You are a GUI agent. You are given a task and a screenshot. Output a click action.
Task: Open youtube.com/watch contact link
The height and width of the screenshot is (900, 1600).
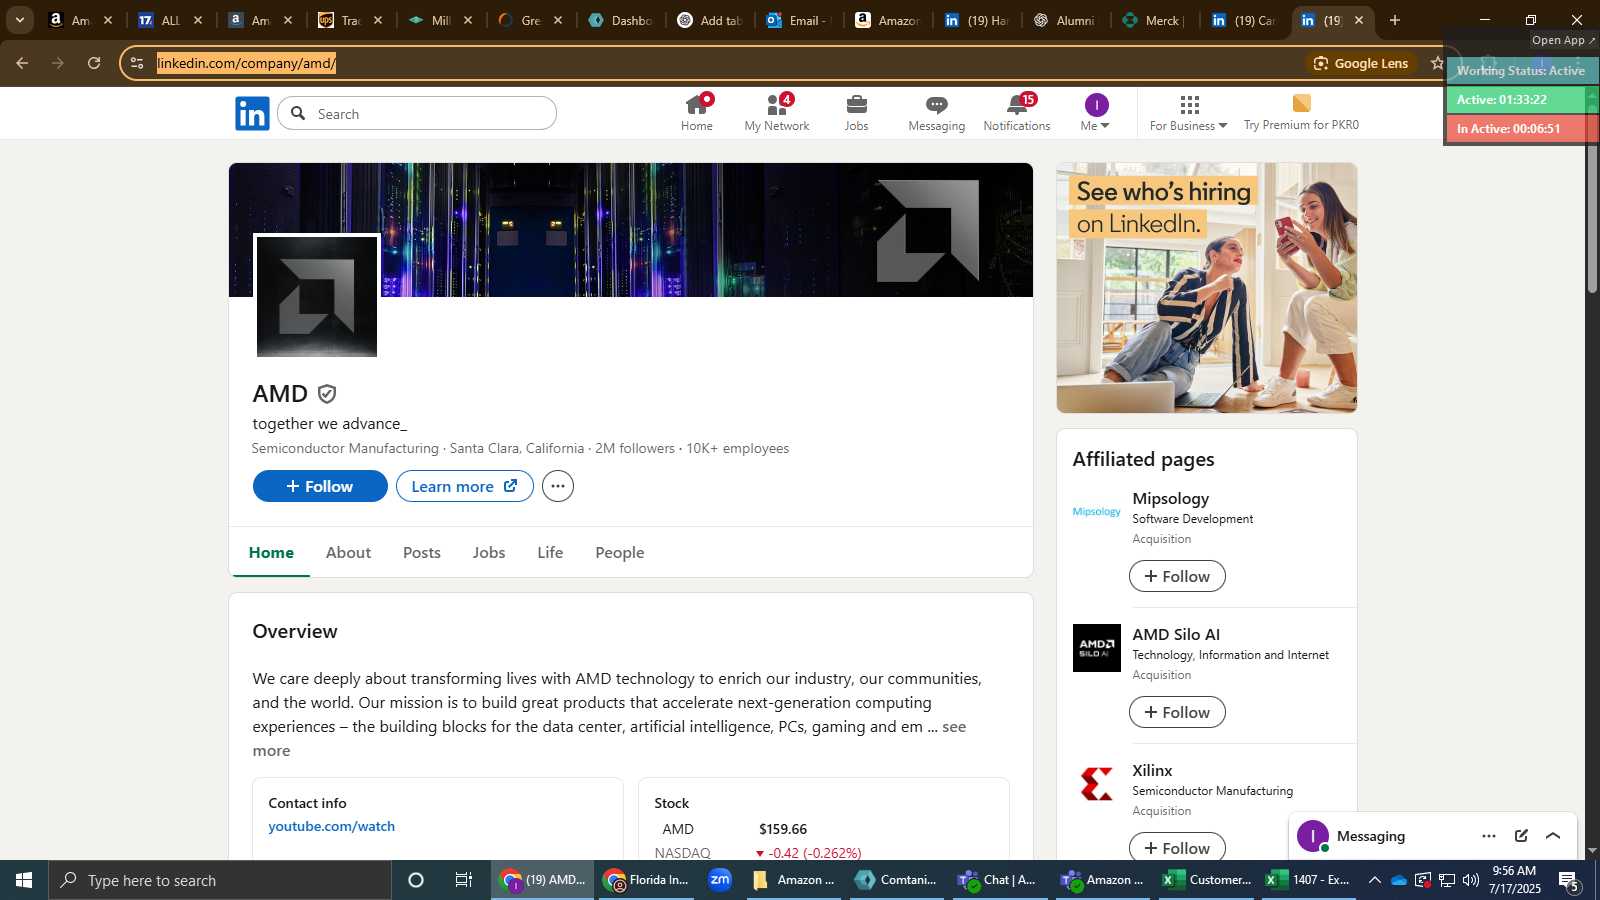[332, 826]
